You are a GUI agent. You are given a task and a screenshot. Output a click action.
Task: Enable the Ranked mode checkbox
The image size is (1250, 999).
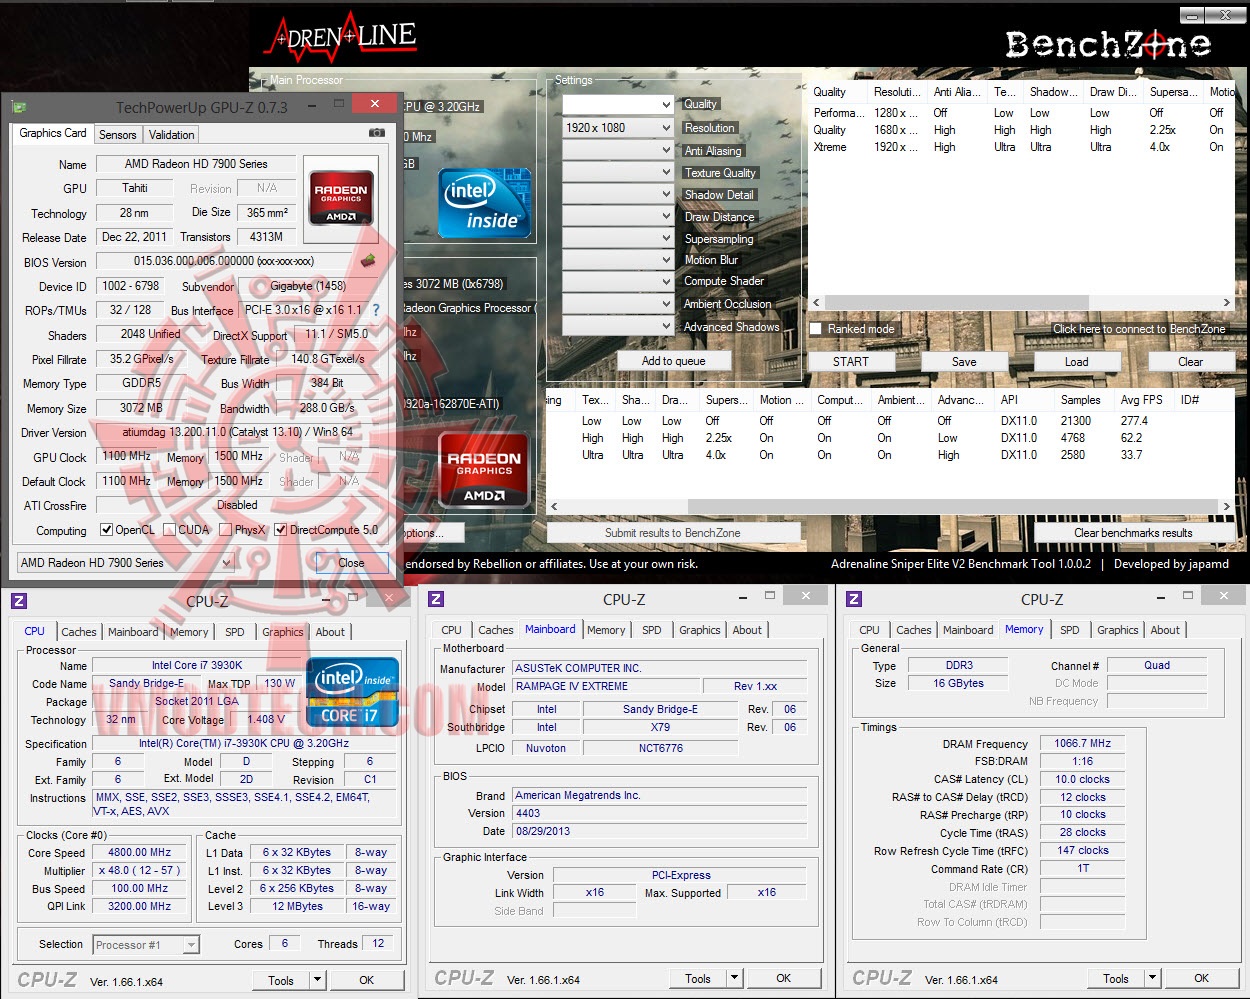816,328
